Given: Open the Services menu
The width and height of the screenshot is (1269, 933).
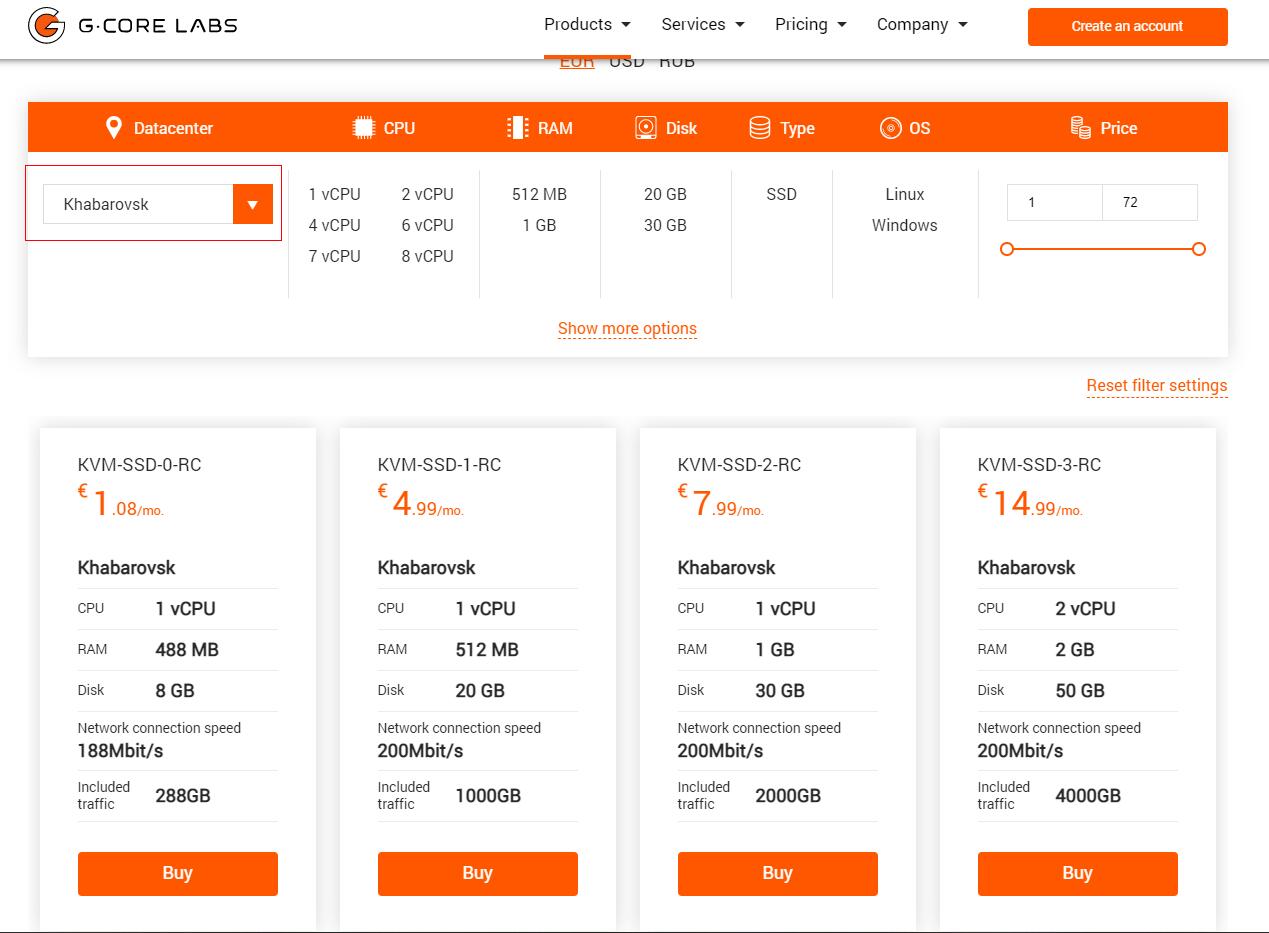Looking at the screenshot, I should click(703, 24).
